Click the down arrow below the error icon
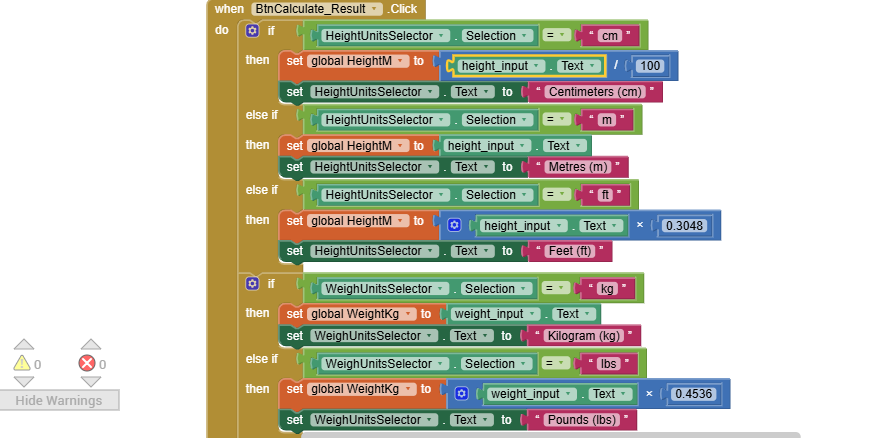The width and height of the screenshot is (872, 438). point(90,382)
